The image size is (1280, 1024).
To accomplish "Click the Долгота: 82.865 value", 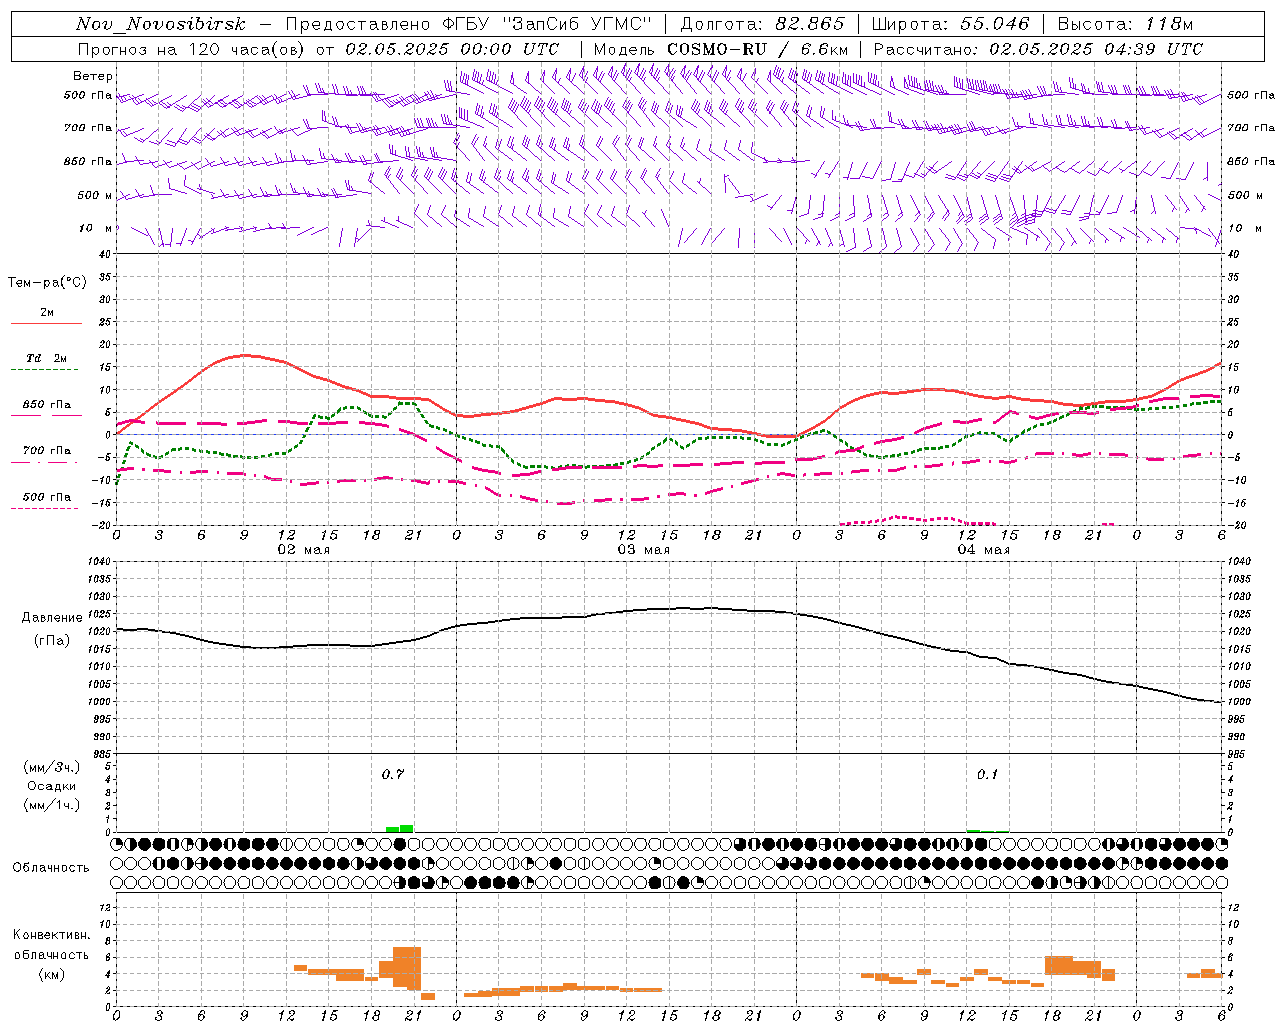I will (762, 24).
